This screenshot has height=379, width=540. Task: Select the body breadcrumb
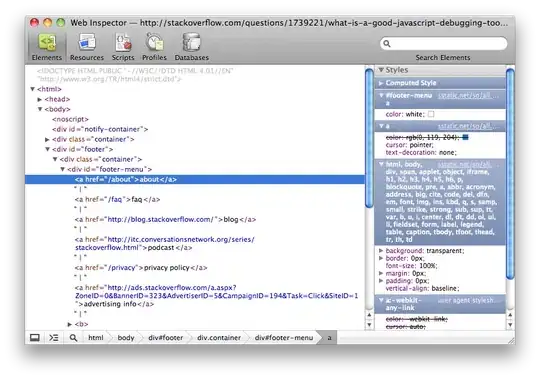[126, 338]
